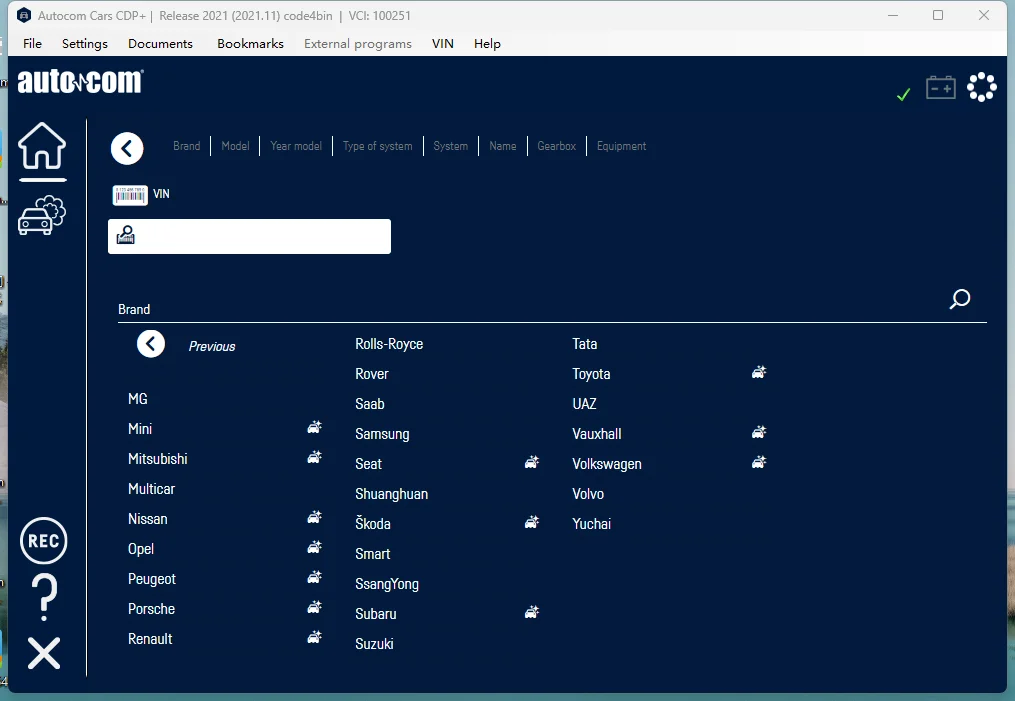Viewport: 1015px width, 701px height.
Task: Click the Previous link in brand list
Action: (212, 346)
